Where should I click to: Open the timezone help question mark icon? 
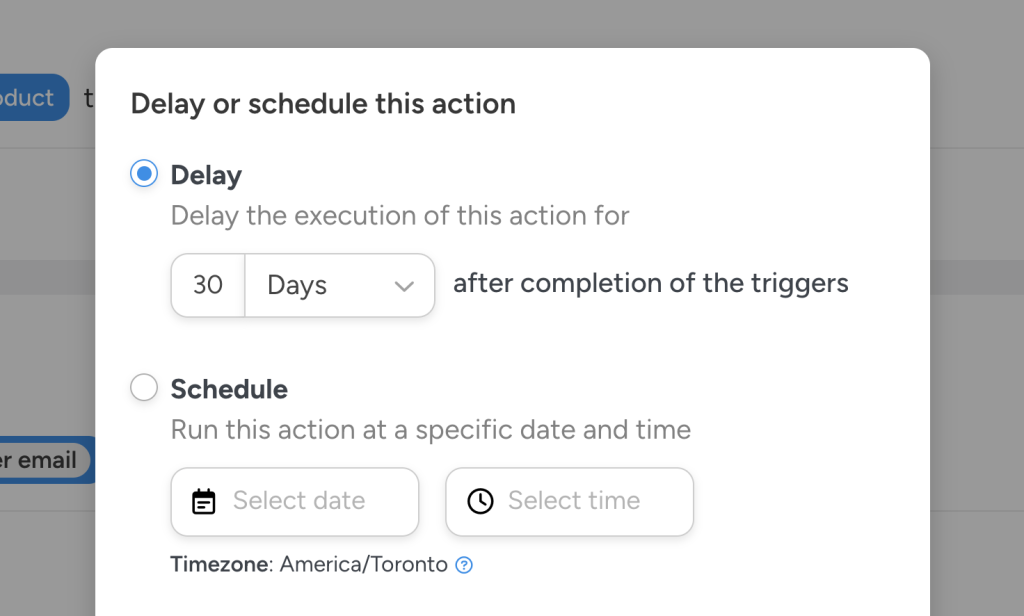tap(464, 565)
